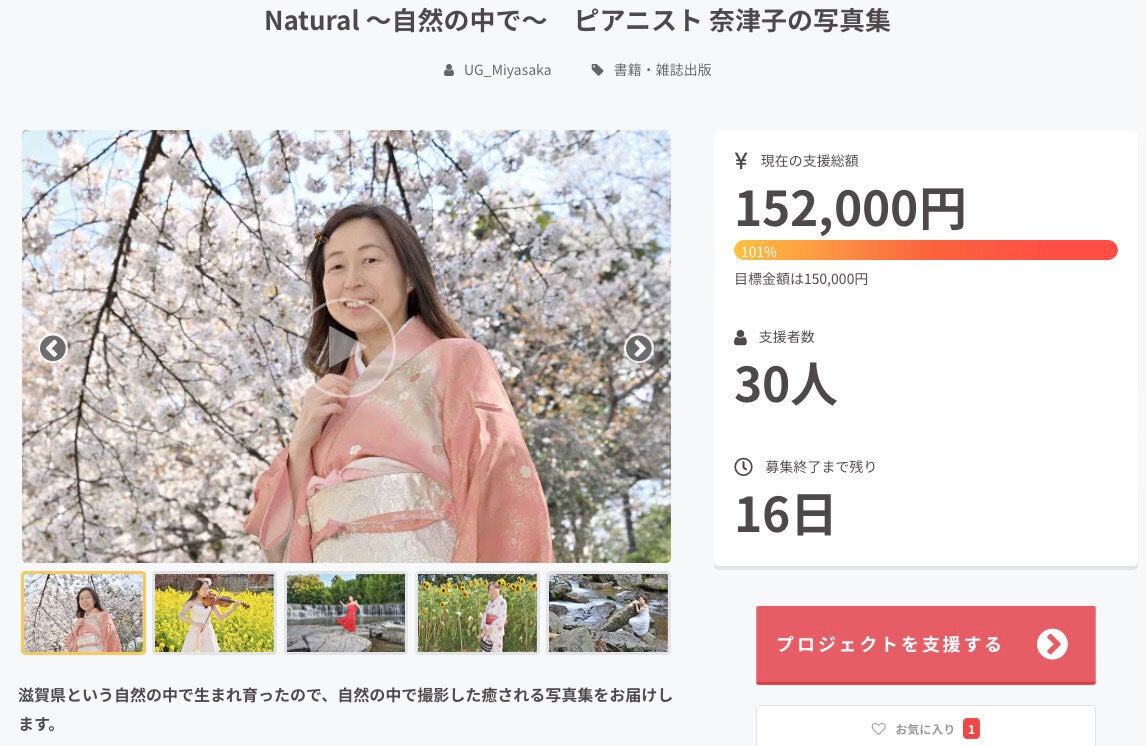Click the supporter person icon beside 支援者数
1146x746 pixels.
[740, 337]
